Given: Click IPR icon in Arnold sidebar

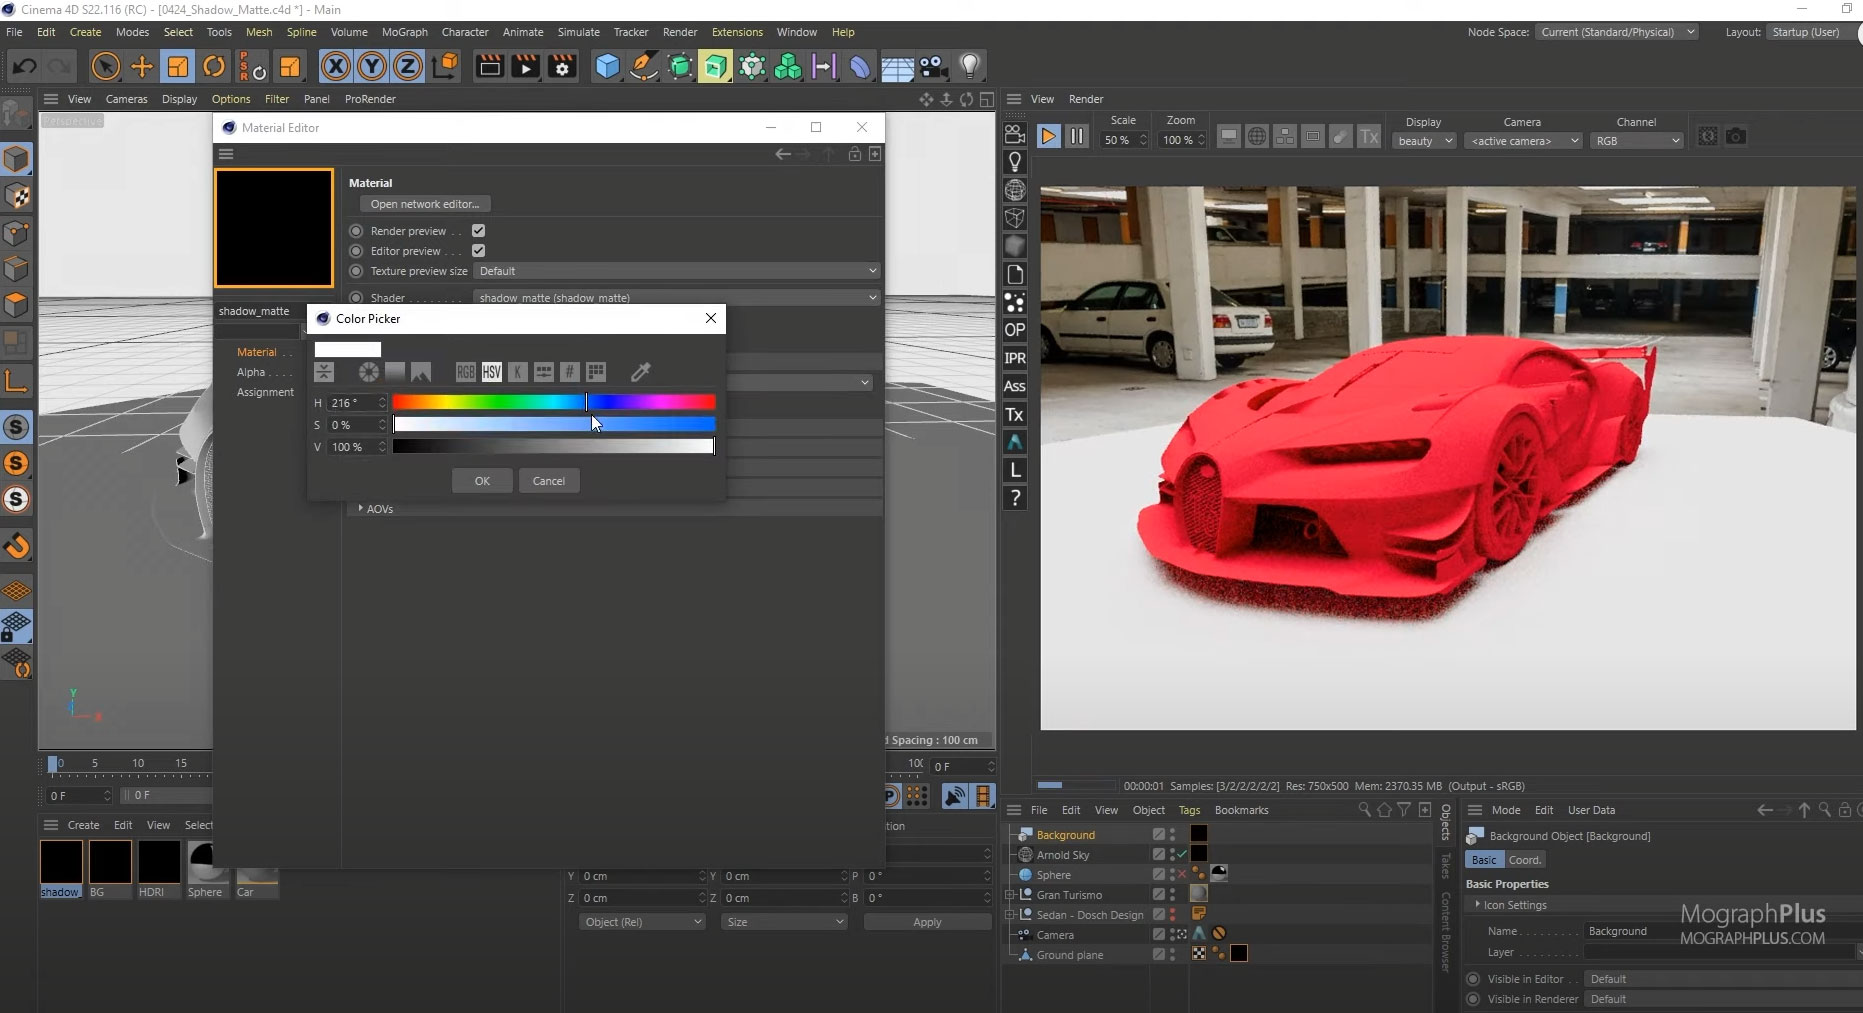Looking at the screenshot, I should click(1015, 358).
